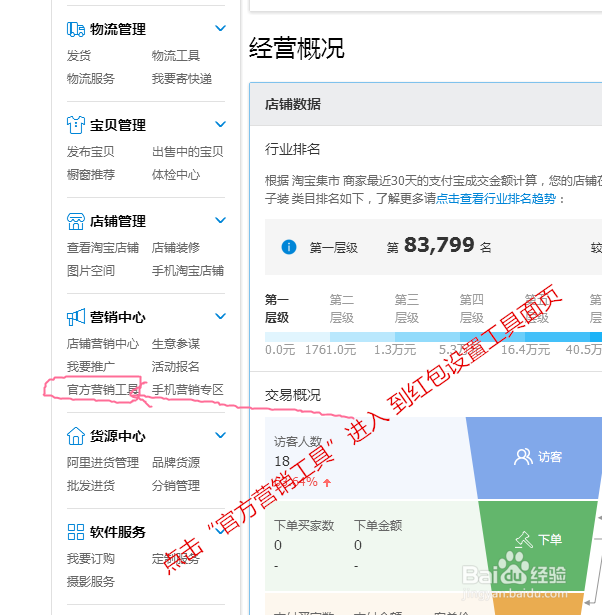The height and width of the screenshot is (615, 602).
Task: Open 软件服务 menu heading
Action: (118, 532)
